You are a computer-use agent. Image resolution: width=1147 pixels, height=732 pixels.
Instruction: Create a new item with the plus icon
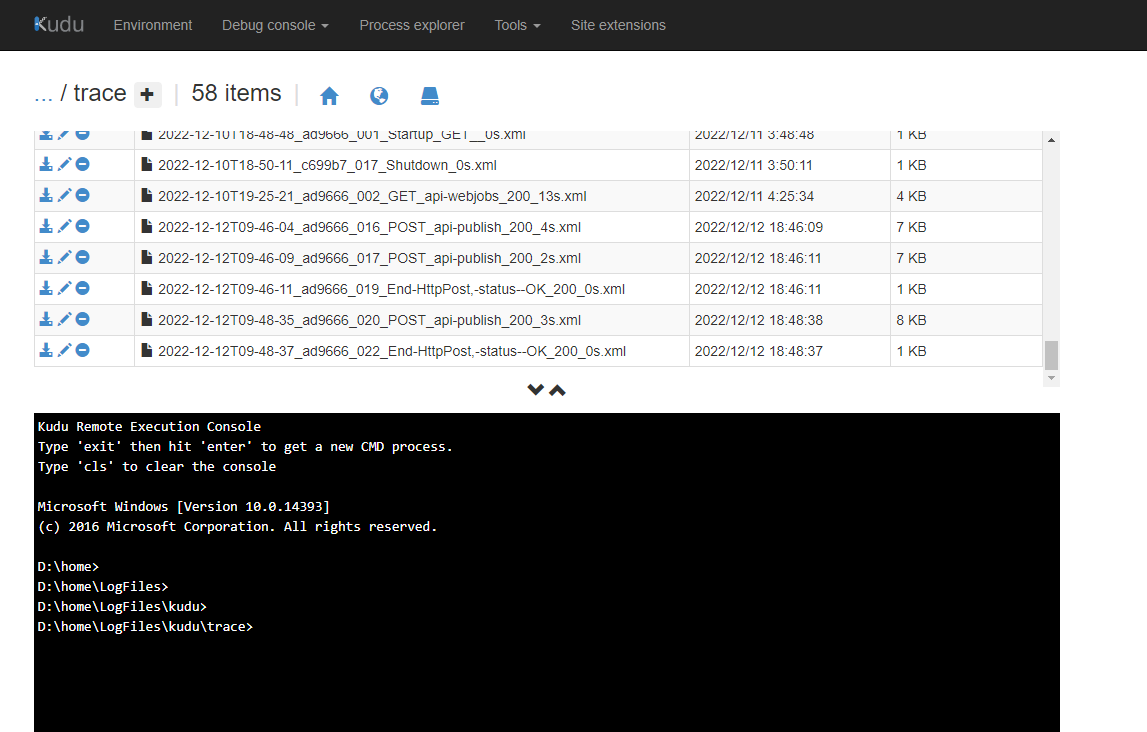coord(147,94)
